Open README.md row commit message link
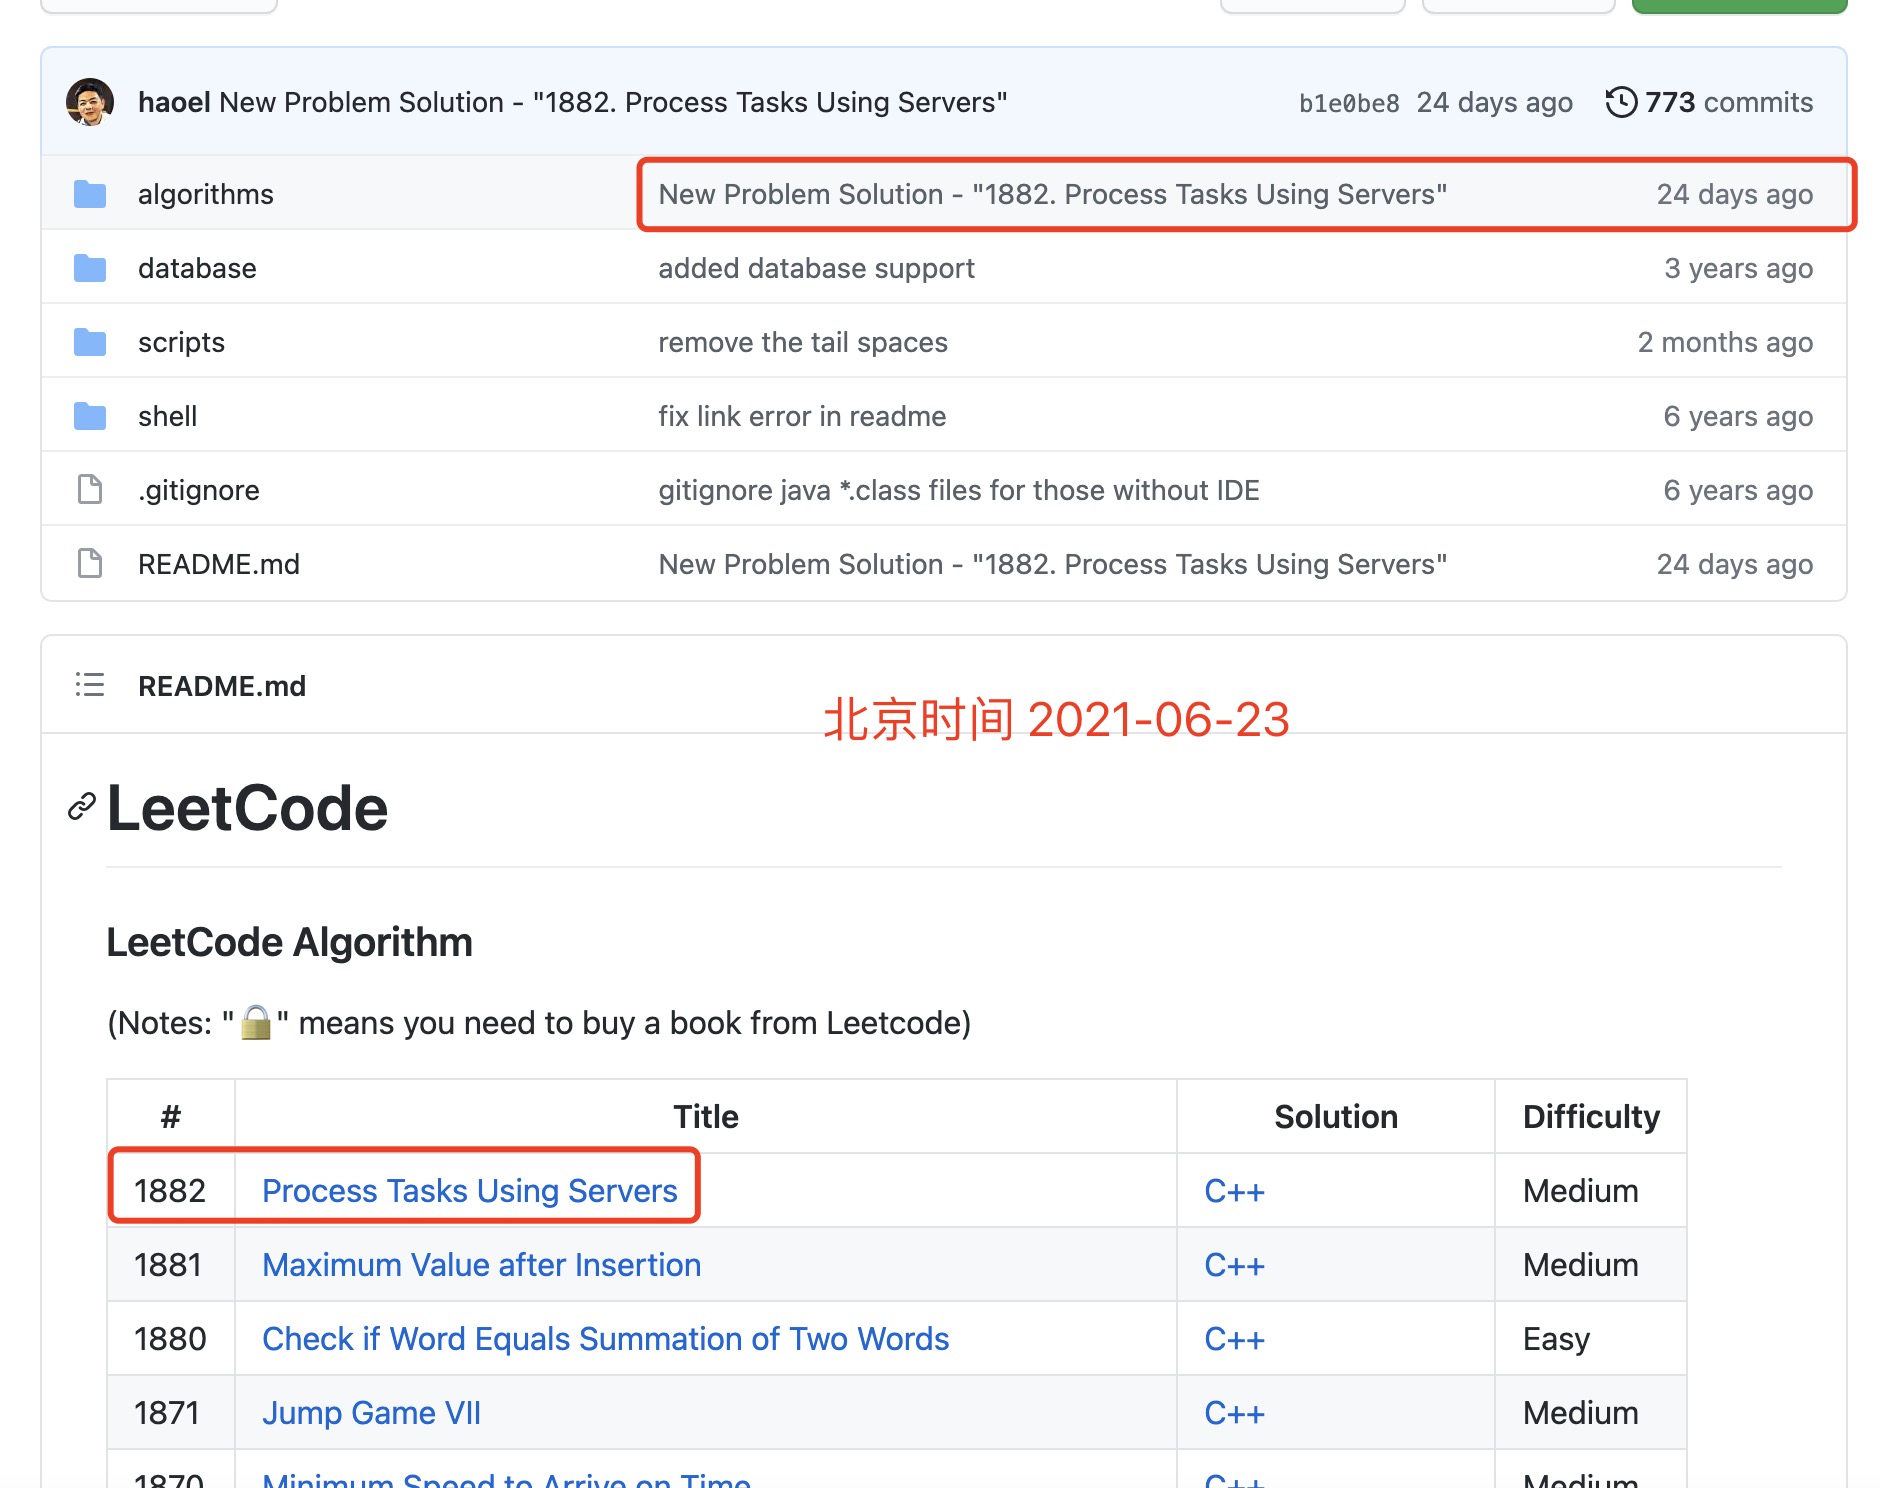 [x=1053, y=564]
